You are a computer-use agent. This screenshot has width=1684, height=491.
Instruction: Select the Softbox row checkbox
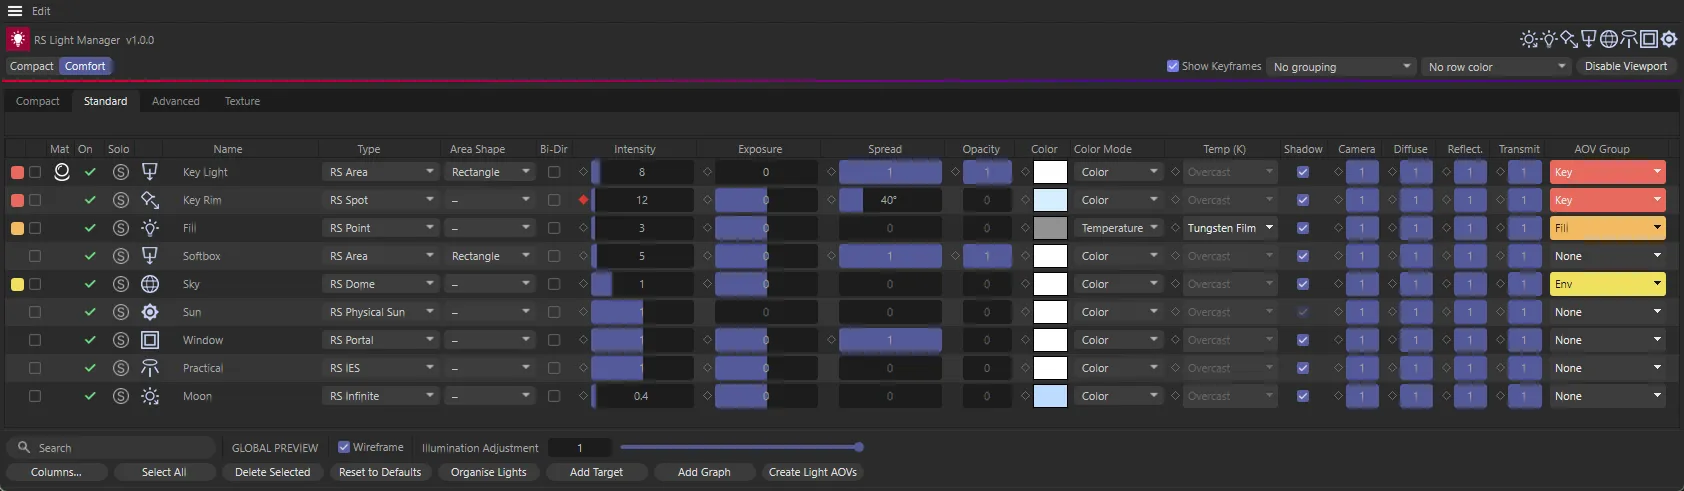pos(35,256)
